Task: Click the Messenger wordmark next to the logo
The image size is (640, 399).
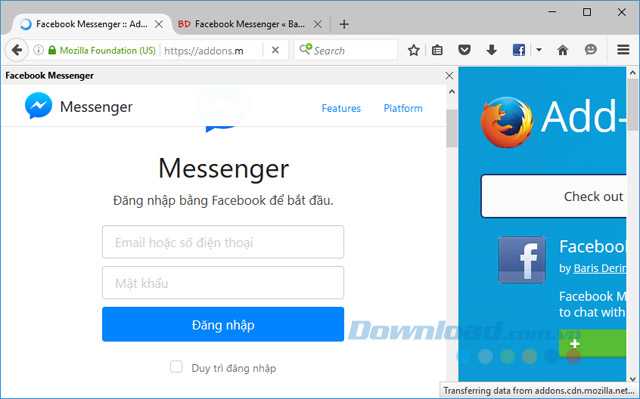Action: pos(96,107)
